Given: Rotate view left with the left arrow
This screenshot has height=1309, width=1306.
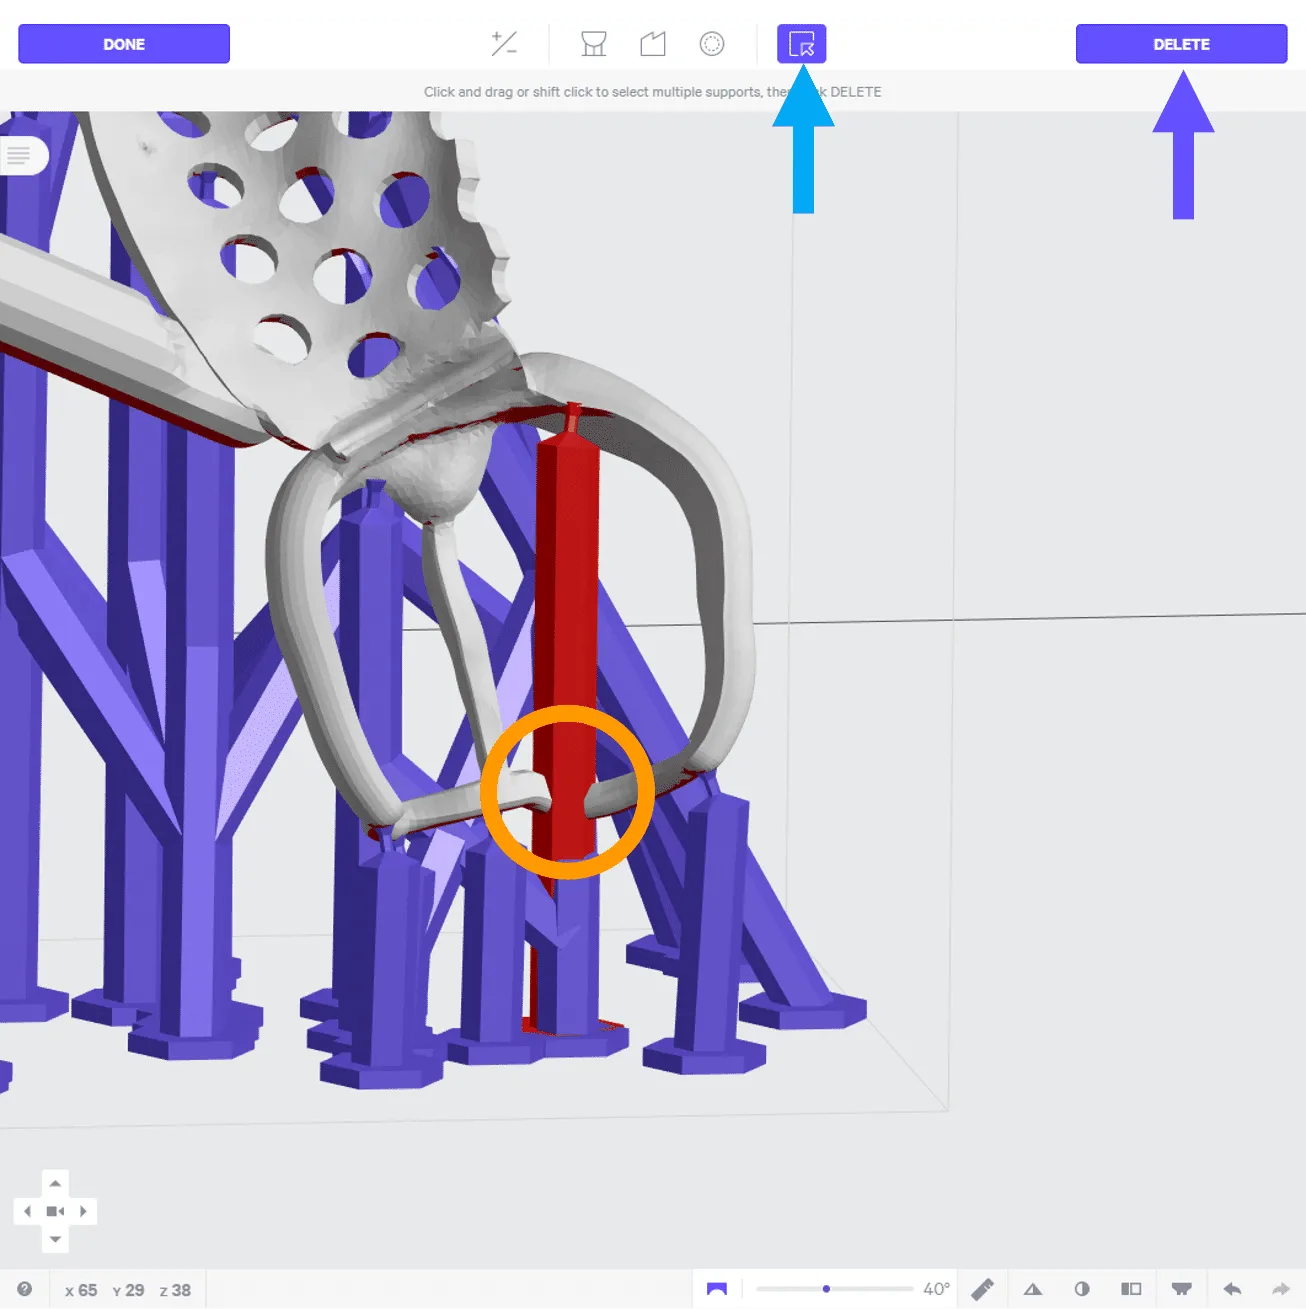Looking at the screenshot, I should click(27, 1211).
